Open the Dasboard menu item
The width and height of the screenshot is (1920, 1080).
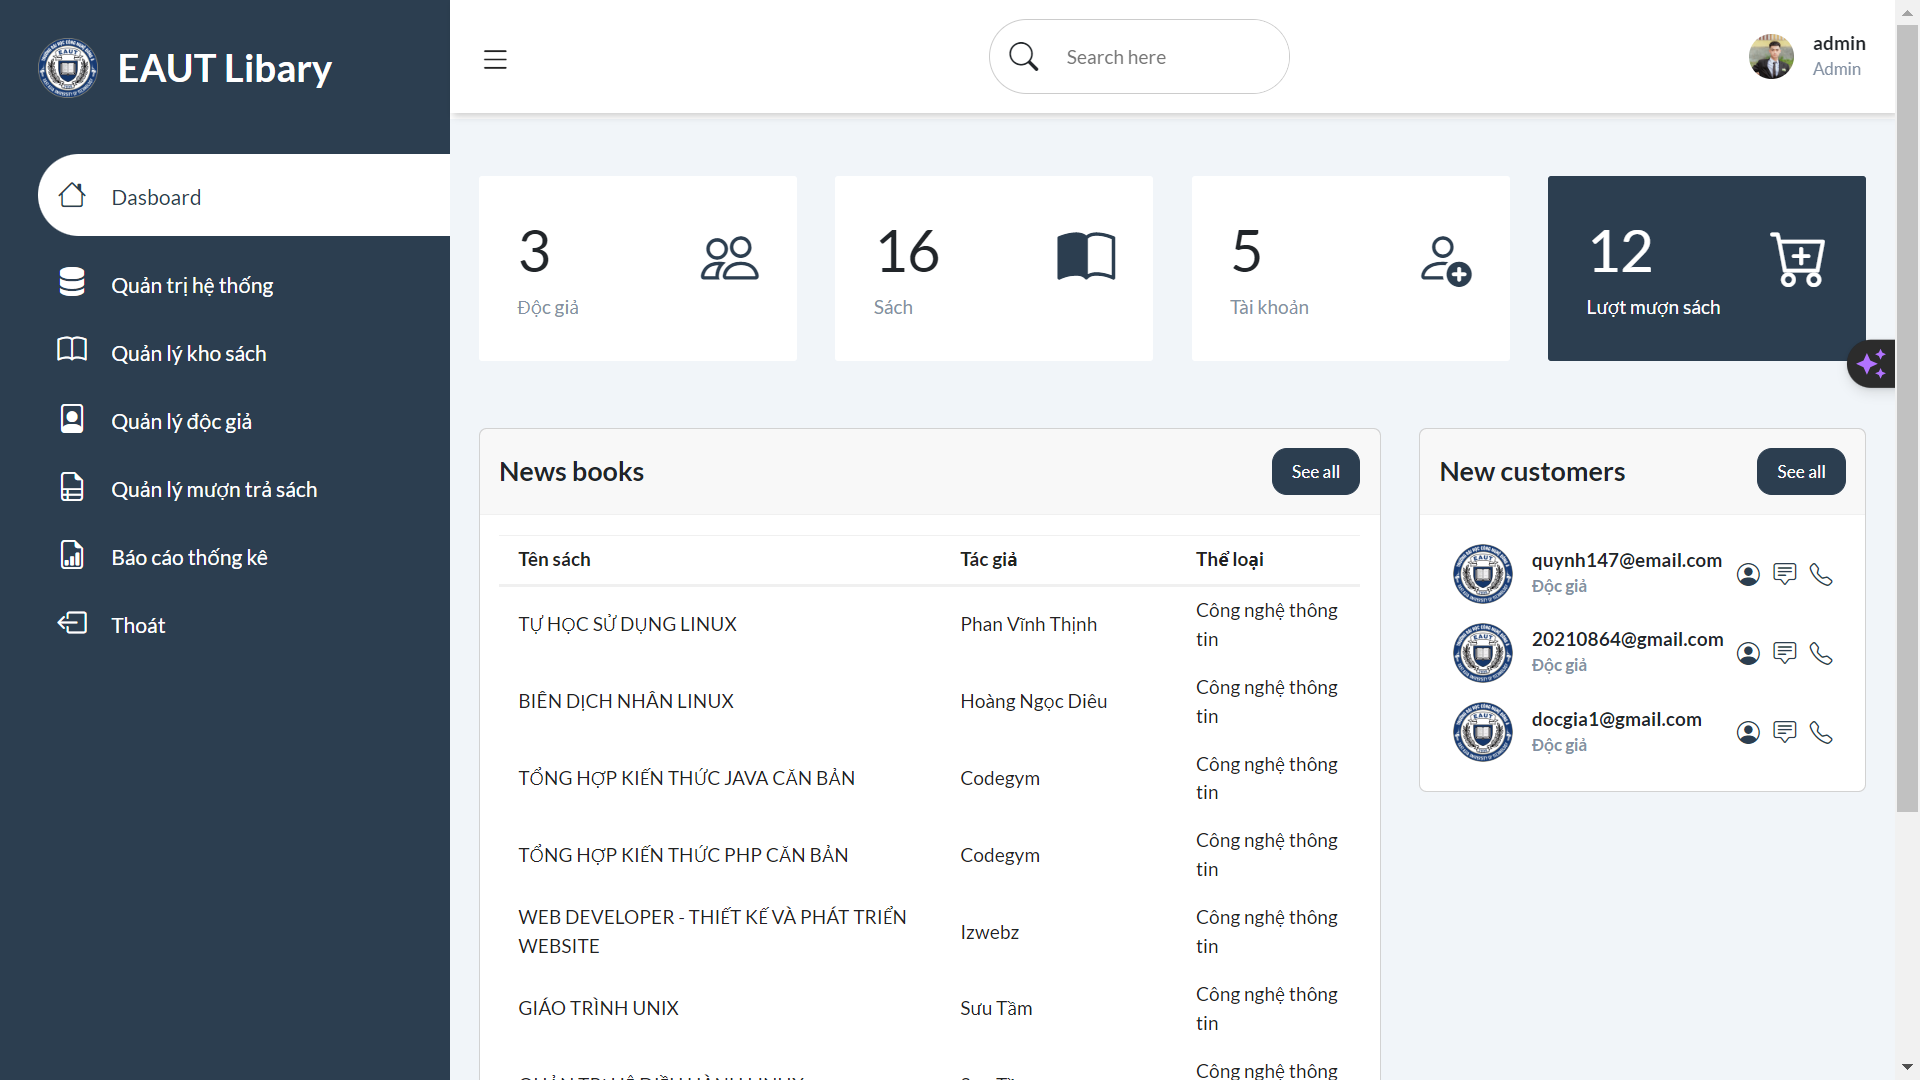pos(244,196)
